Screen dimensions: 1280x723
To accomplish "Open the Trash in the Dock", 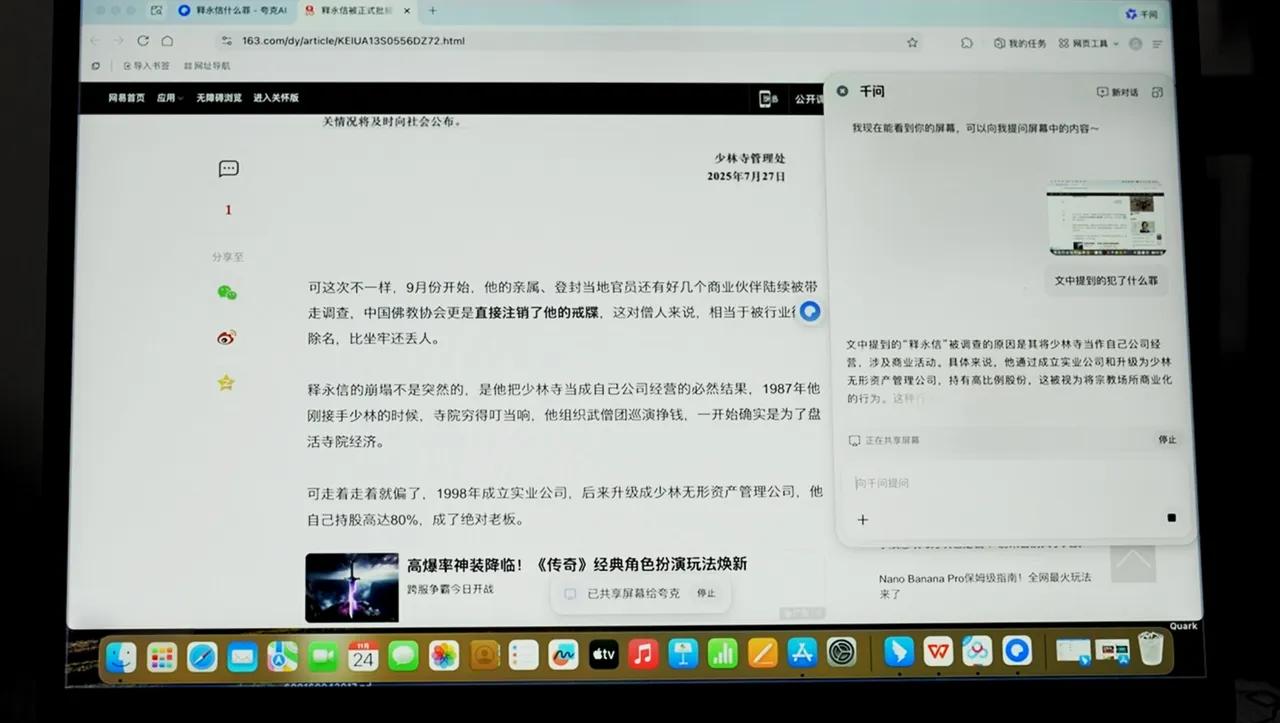I will (x=1151, y=648).
